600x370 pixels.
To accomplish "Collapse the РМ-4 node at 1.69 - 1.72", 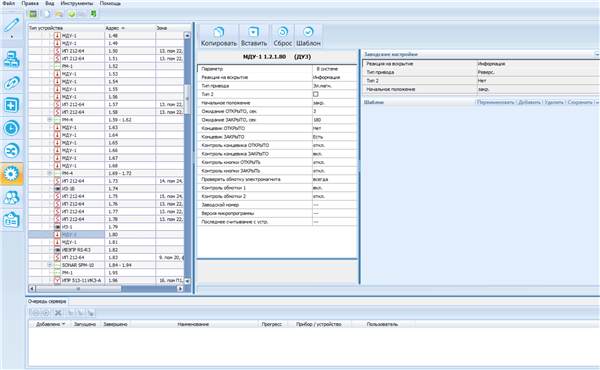I will [49, 173].
